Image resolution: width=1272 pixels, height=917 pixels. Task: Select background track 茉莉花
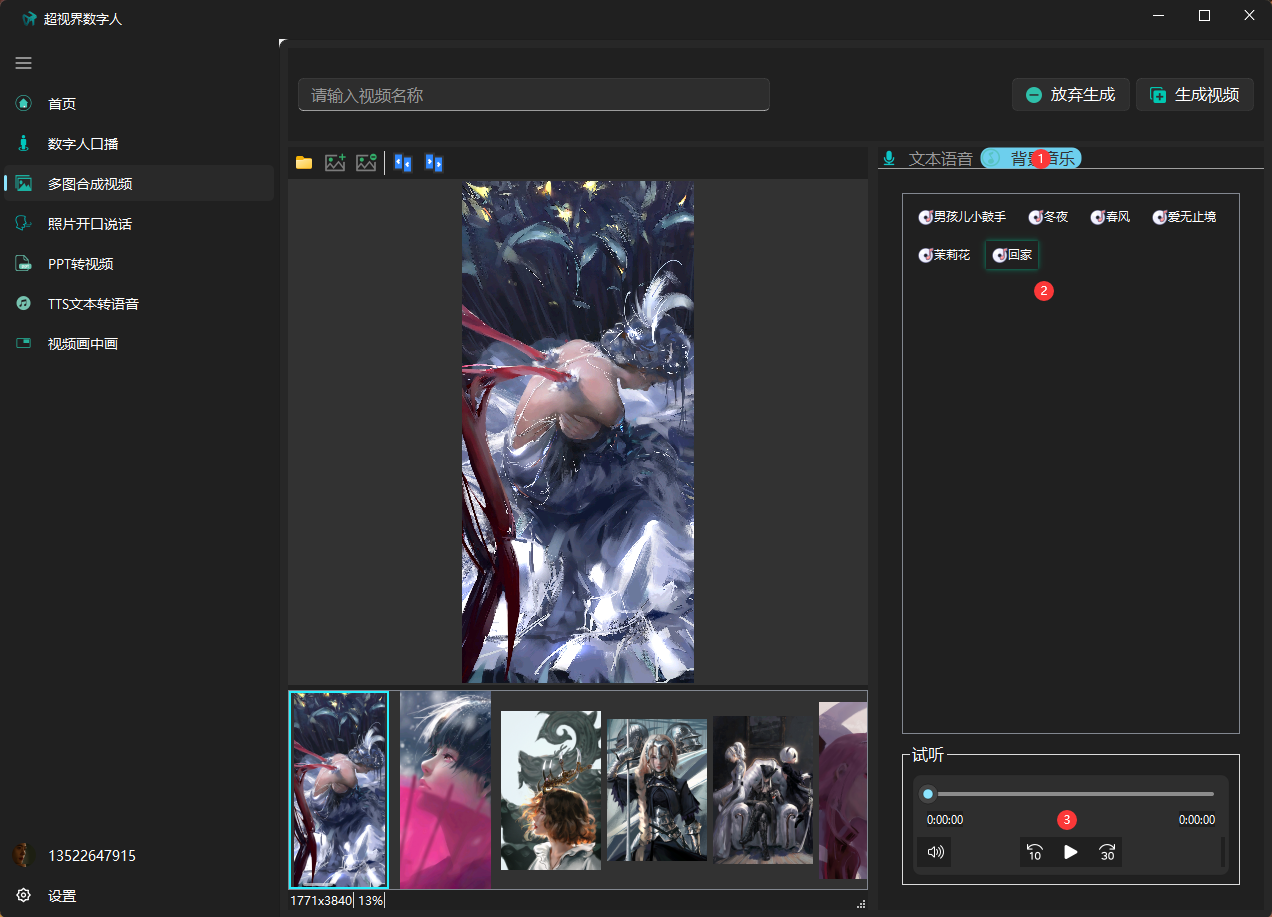coord(945,255)
